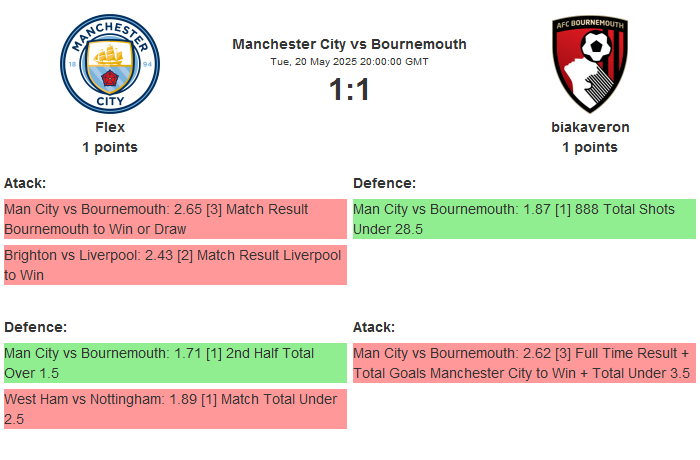Image resolution: width=700 pixels, height=460 pixels.
Task: Click the Manchester City club crest
Action: click(x=110, y=64)
